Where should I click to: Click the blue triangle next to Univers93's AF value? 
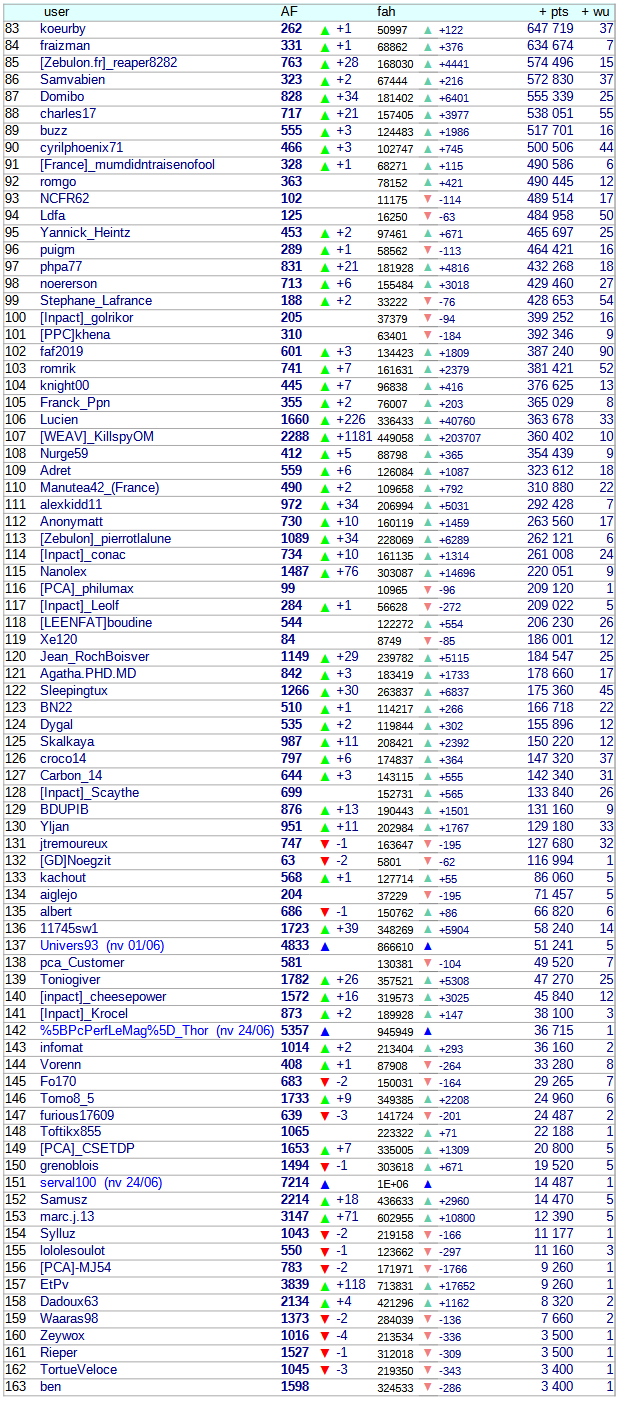pyautogui.click(x=324, y=946)
